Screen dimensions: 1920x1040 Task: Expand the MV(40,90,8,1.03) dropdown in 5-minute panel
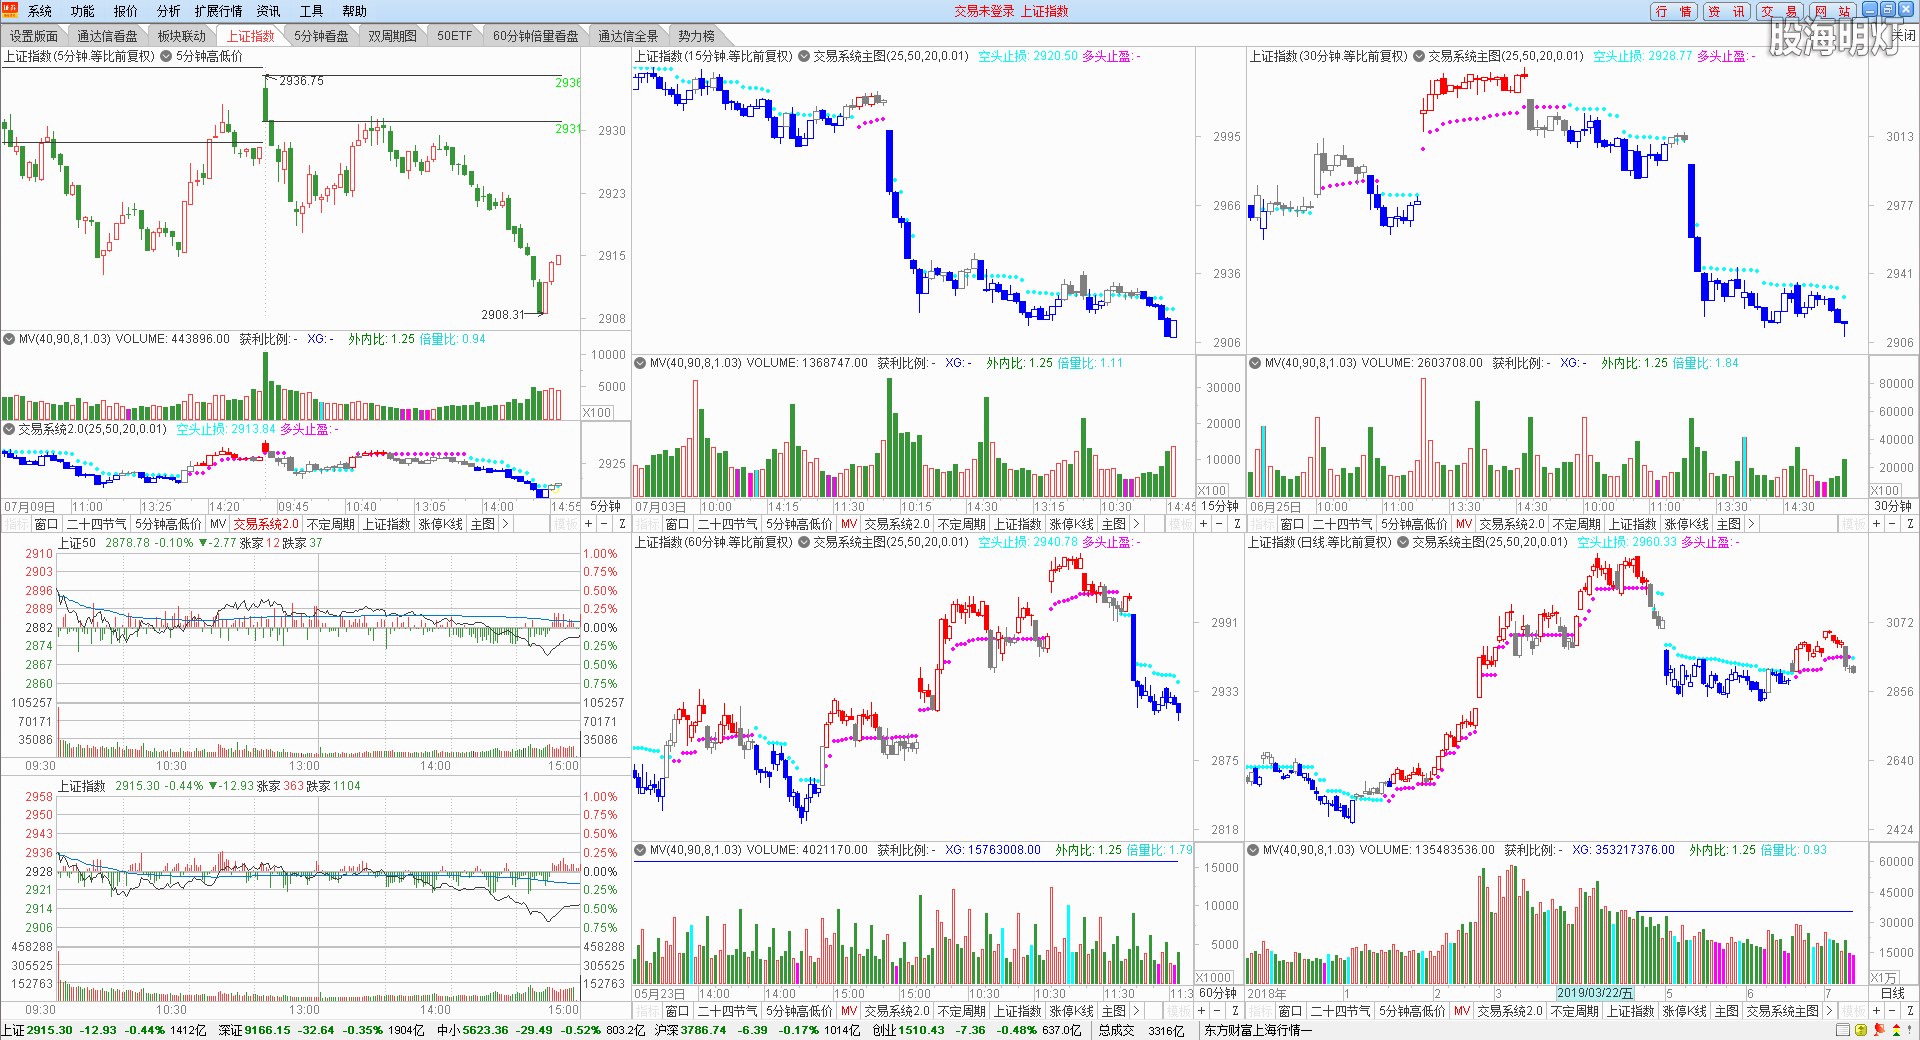tap(9, 339)
